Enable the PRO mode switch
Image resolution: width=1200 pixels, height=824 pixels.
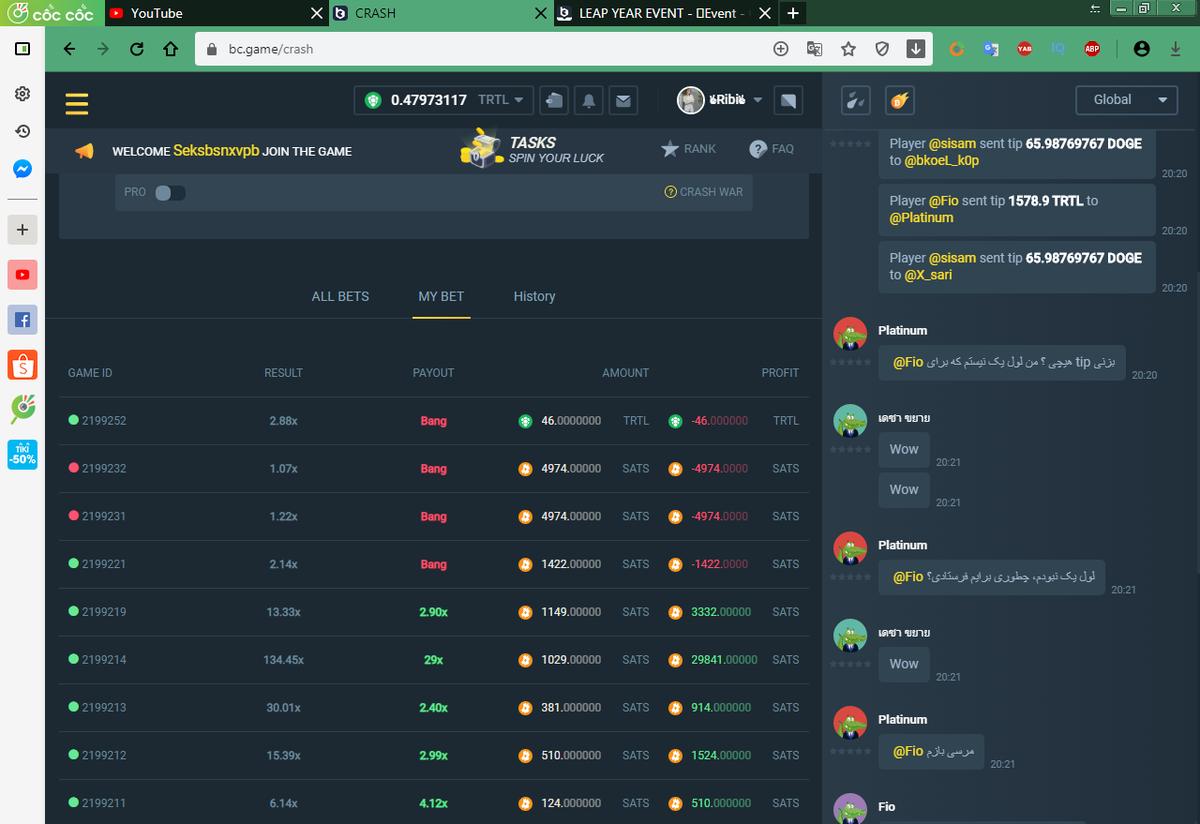[169, 192]
